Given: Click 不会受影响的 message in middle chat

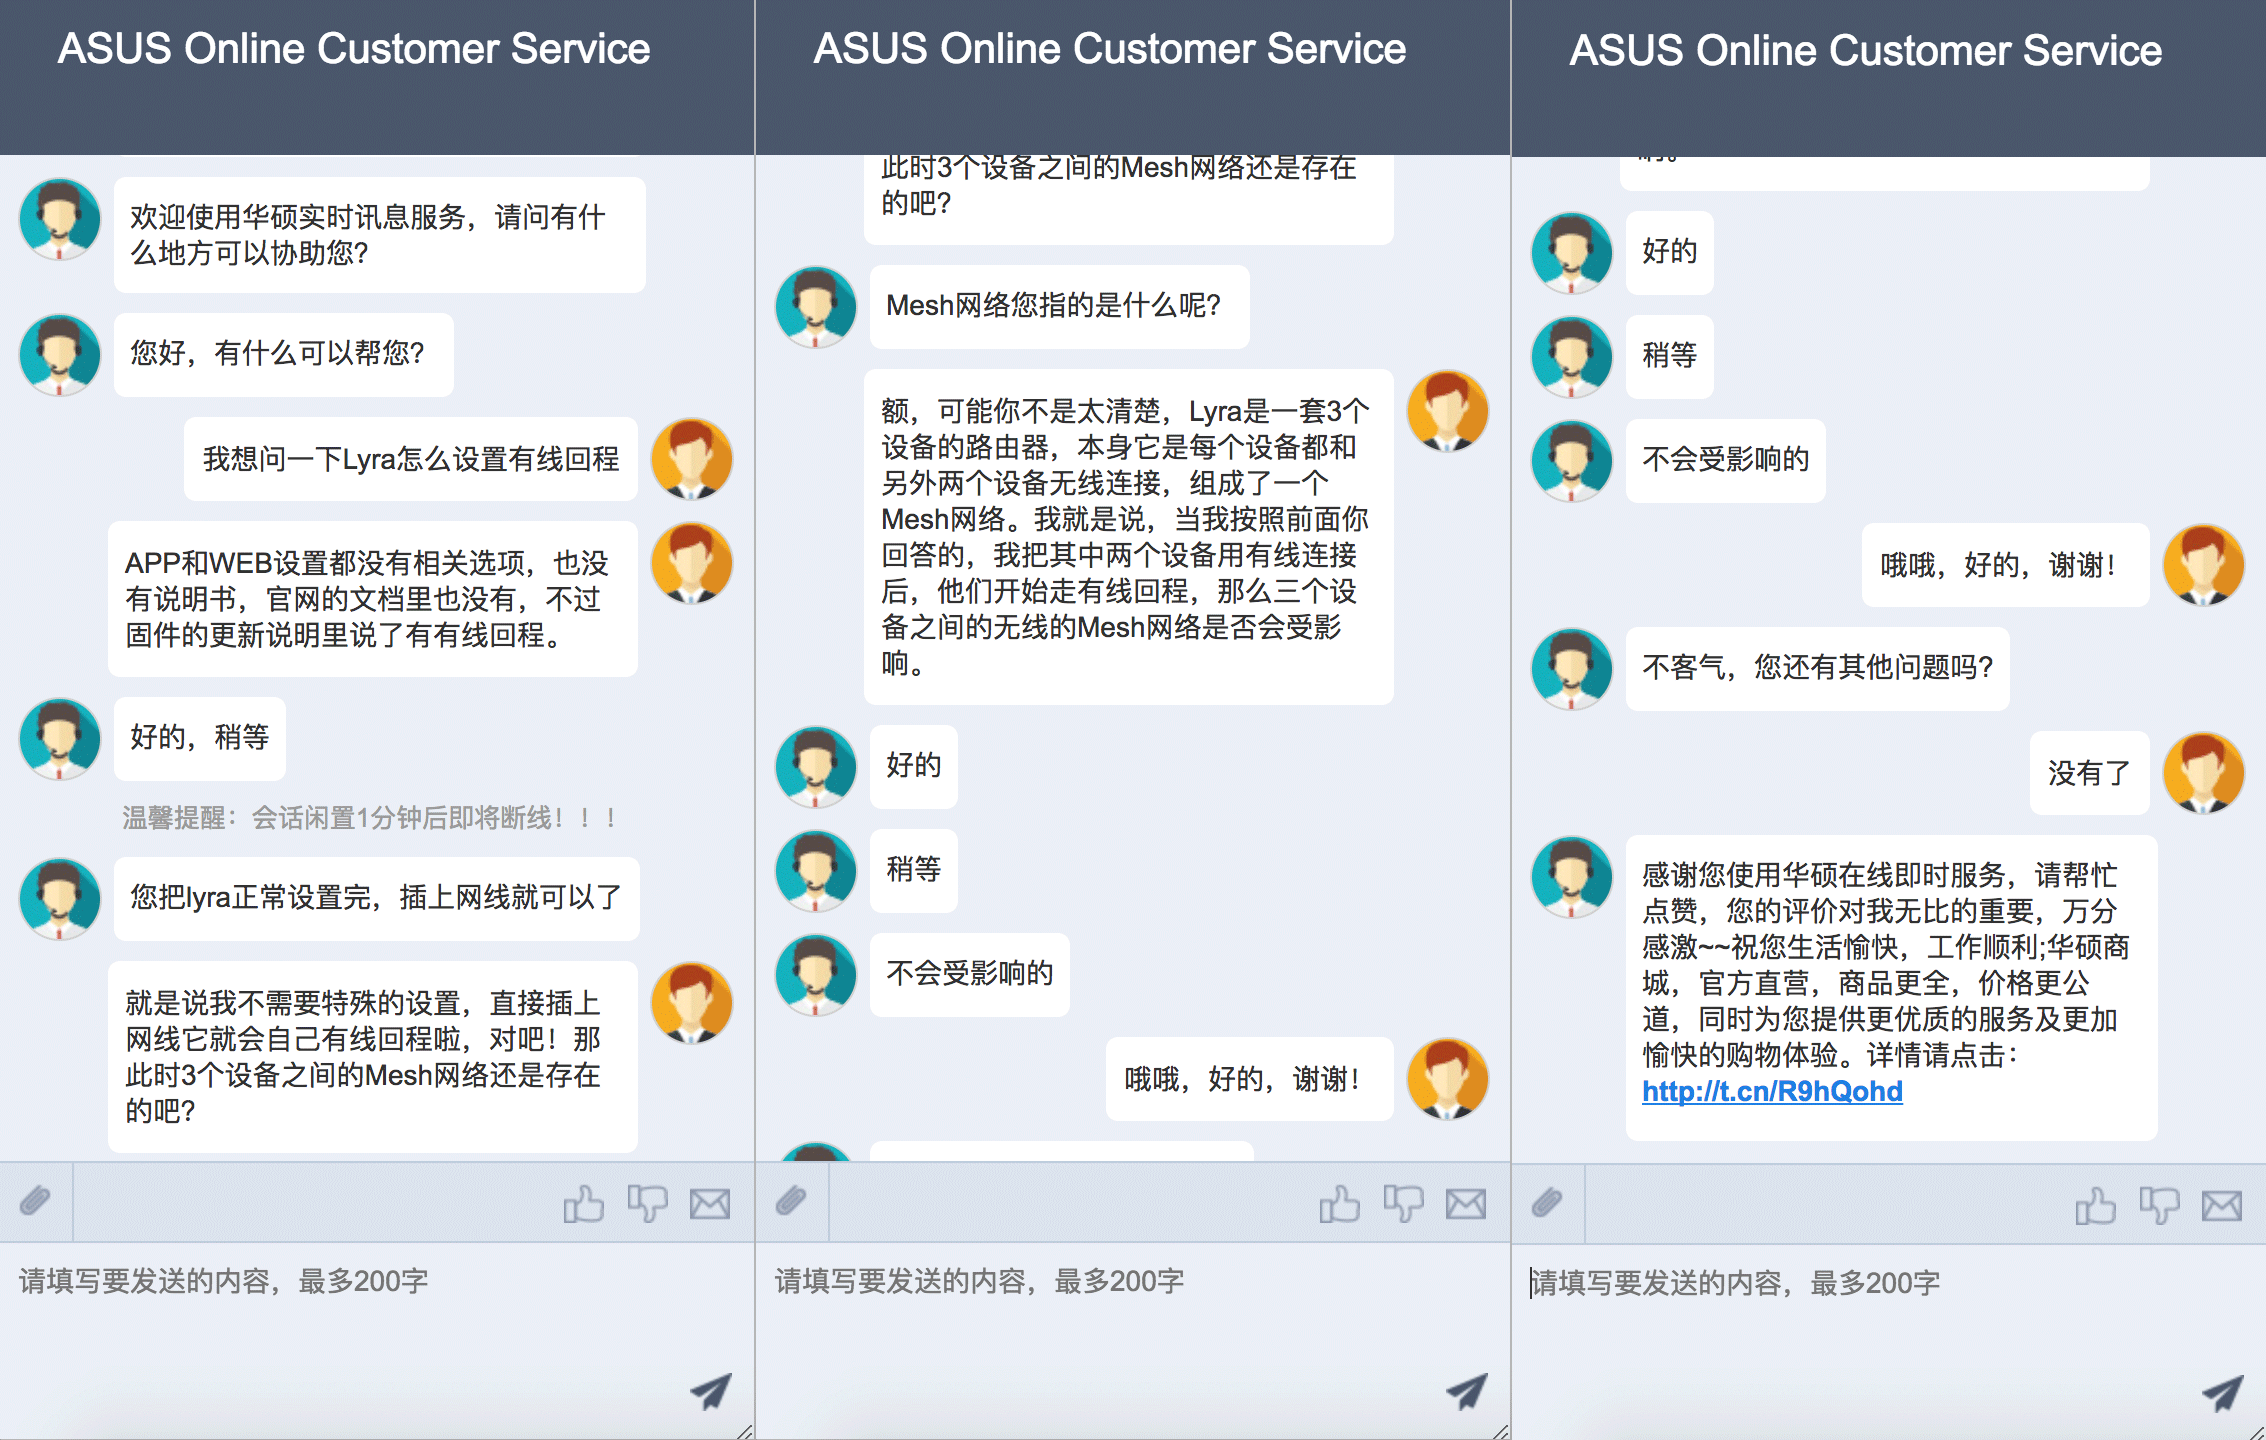Looking at the screenshot, I should [x=970, y=974].
